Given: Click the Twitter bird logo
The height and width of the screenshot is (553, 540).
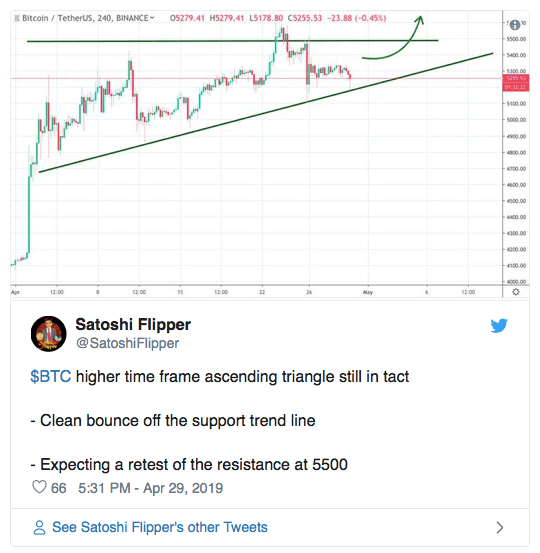Looking at the screenshot, I should 499,325.
